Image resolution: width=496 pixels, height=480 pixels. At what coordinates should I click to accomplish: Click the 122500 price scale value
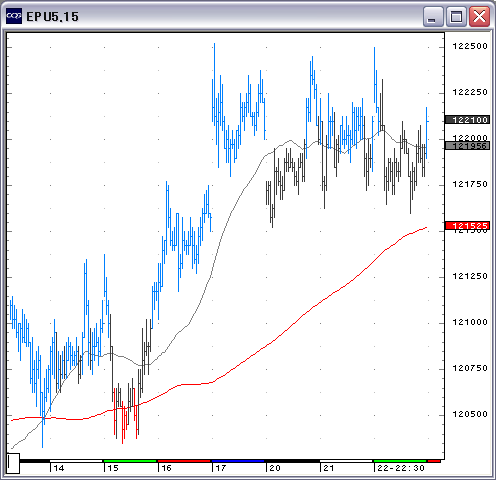click(470, 46)
